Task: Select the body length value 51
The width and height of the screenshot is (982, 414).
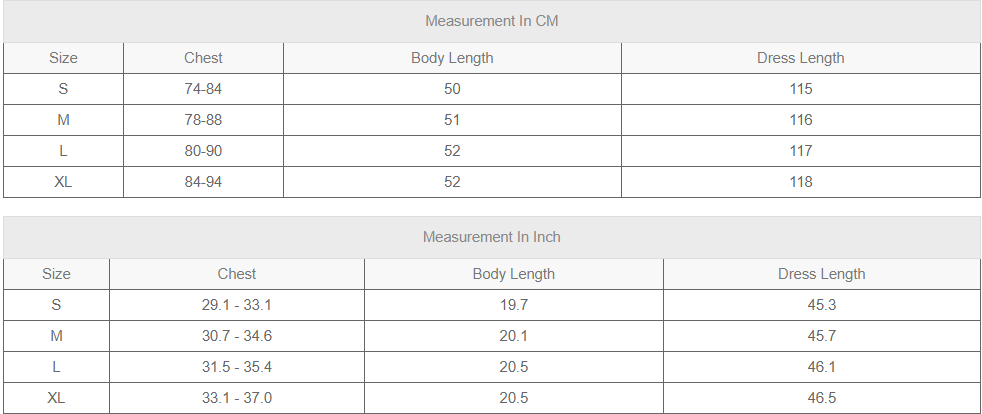Action: pos(452,120)
